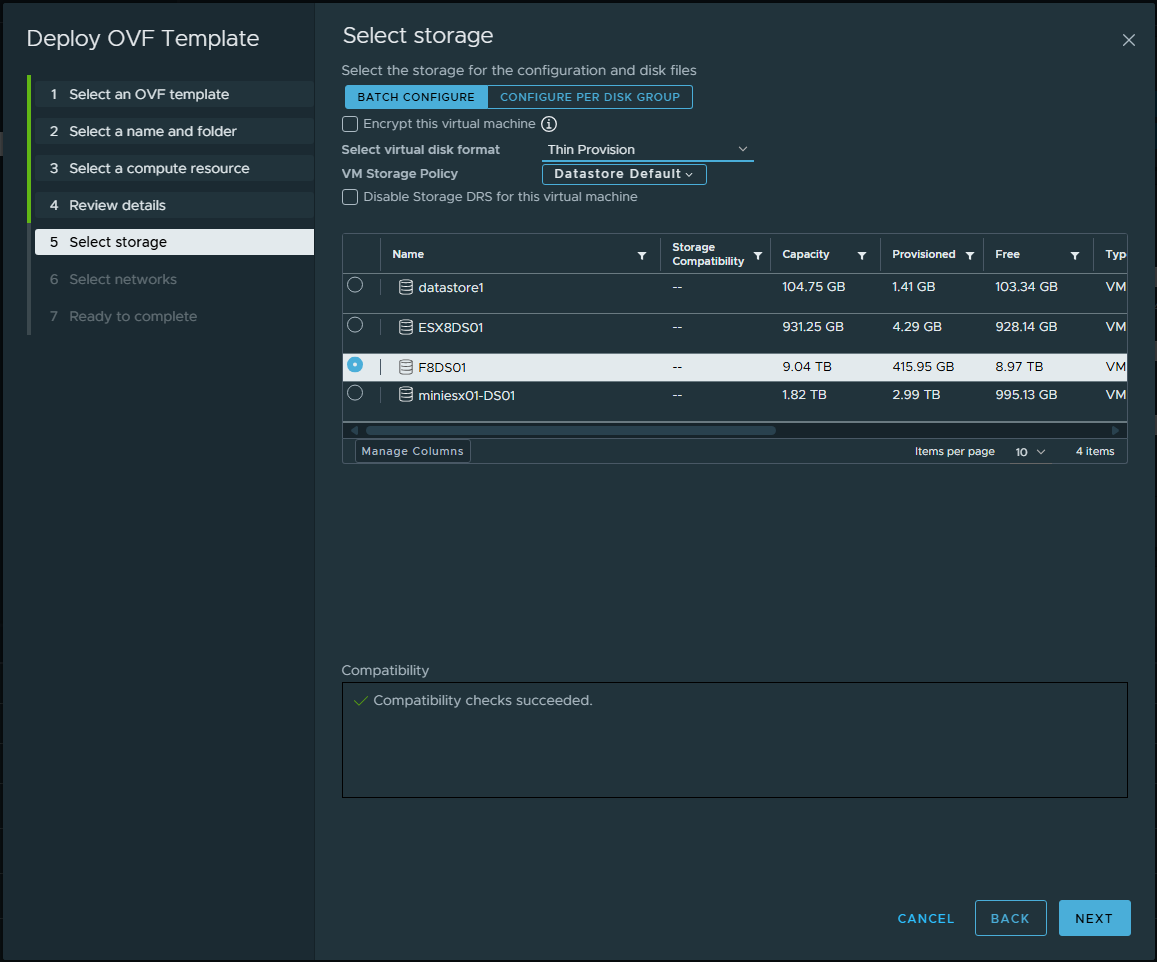Open the Items per page dropdown
This screenshot has width=1157, height=962.
(1030, 452)
